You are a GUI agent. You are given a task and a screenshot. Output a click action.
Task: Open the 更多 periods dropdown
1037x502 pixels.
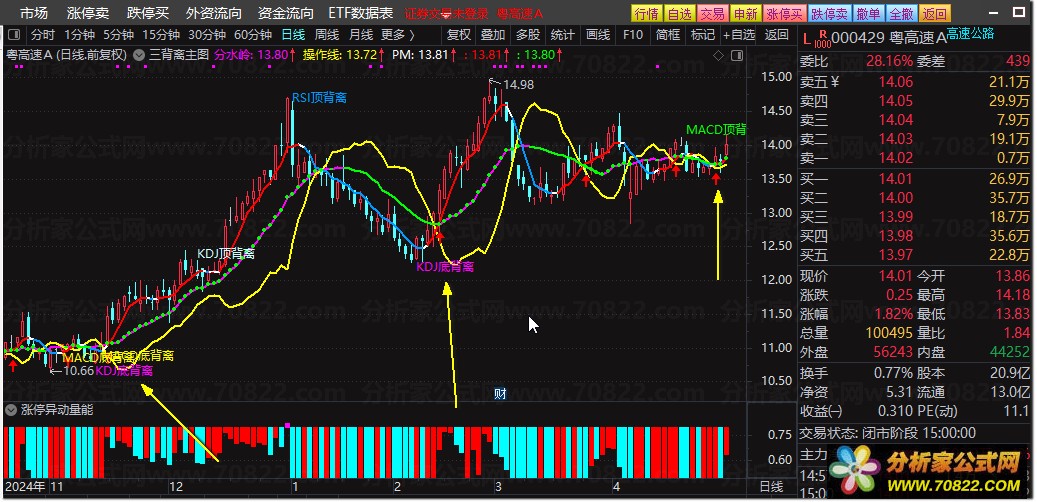point(398,35)
